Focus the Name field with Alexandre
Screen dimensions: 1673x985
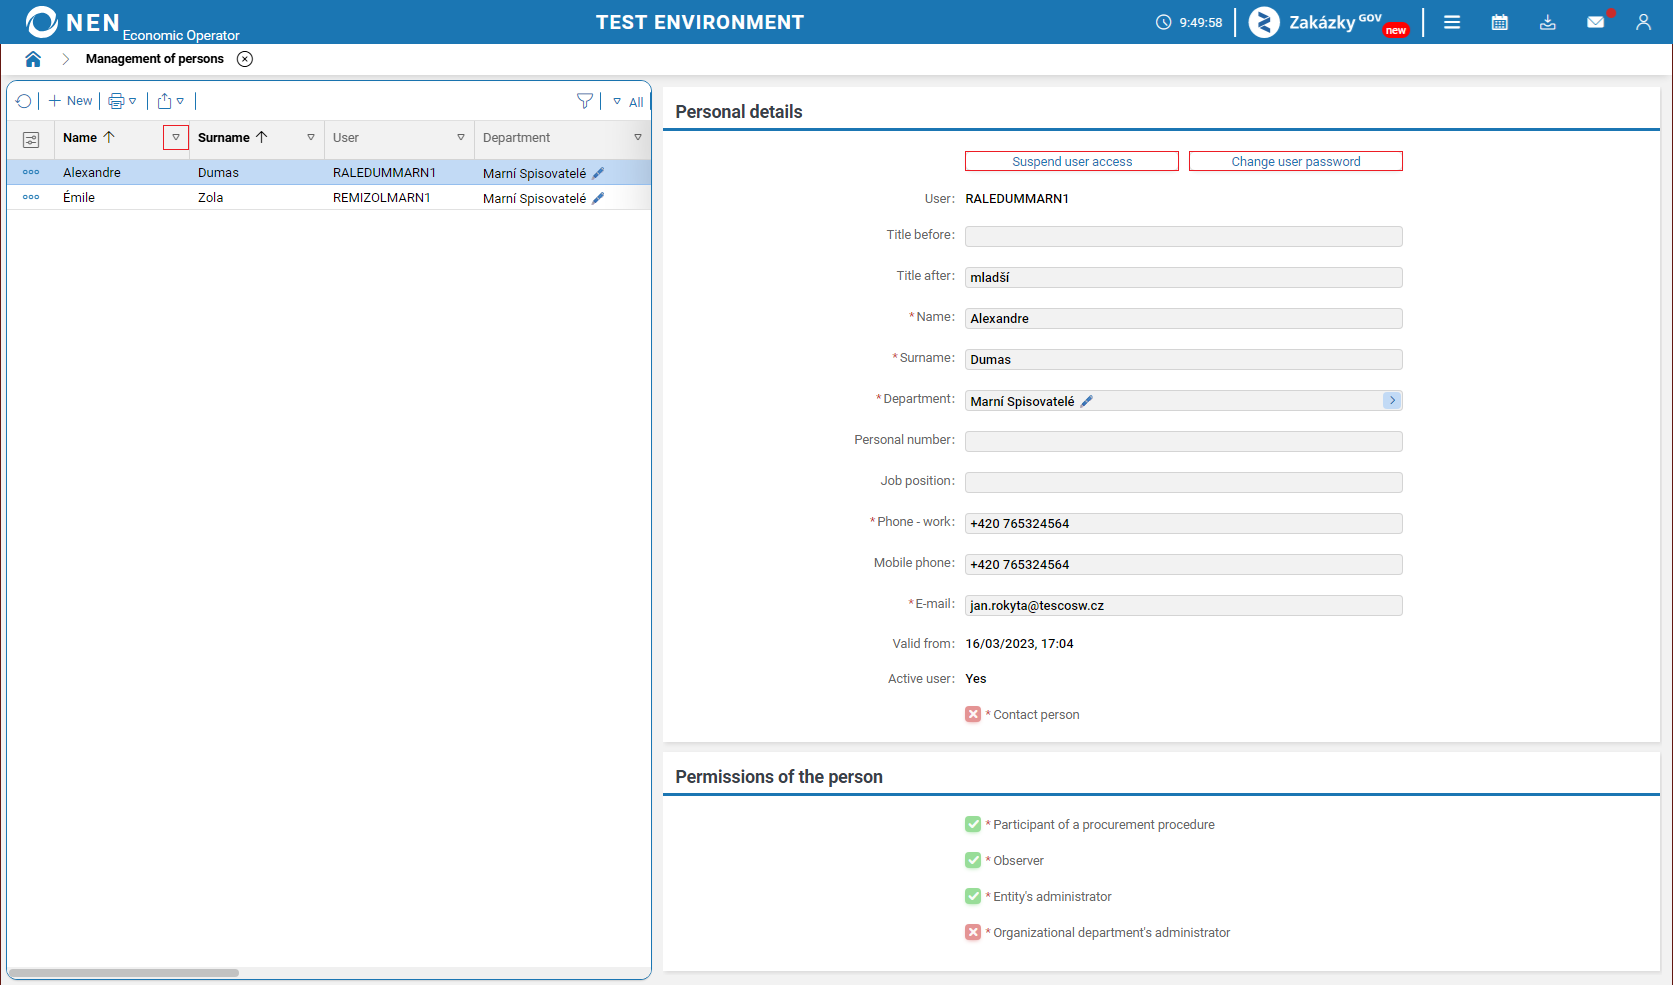1184,318
